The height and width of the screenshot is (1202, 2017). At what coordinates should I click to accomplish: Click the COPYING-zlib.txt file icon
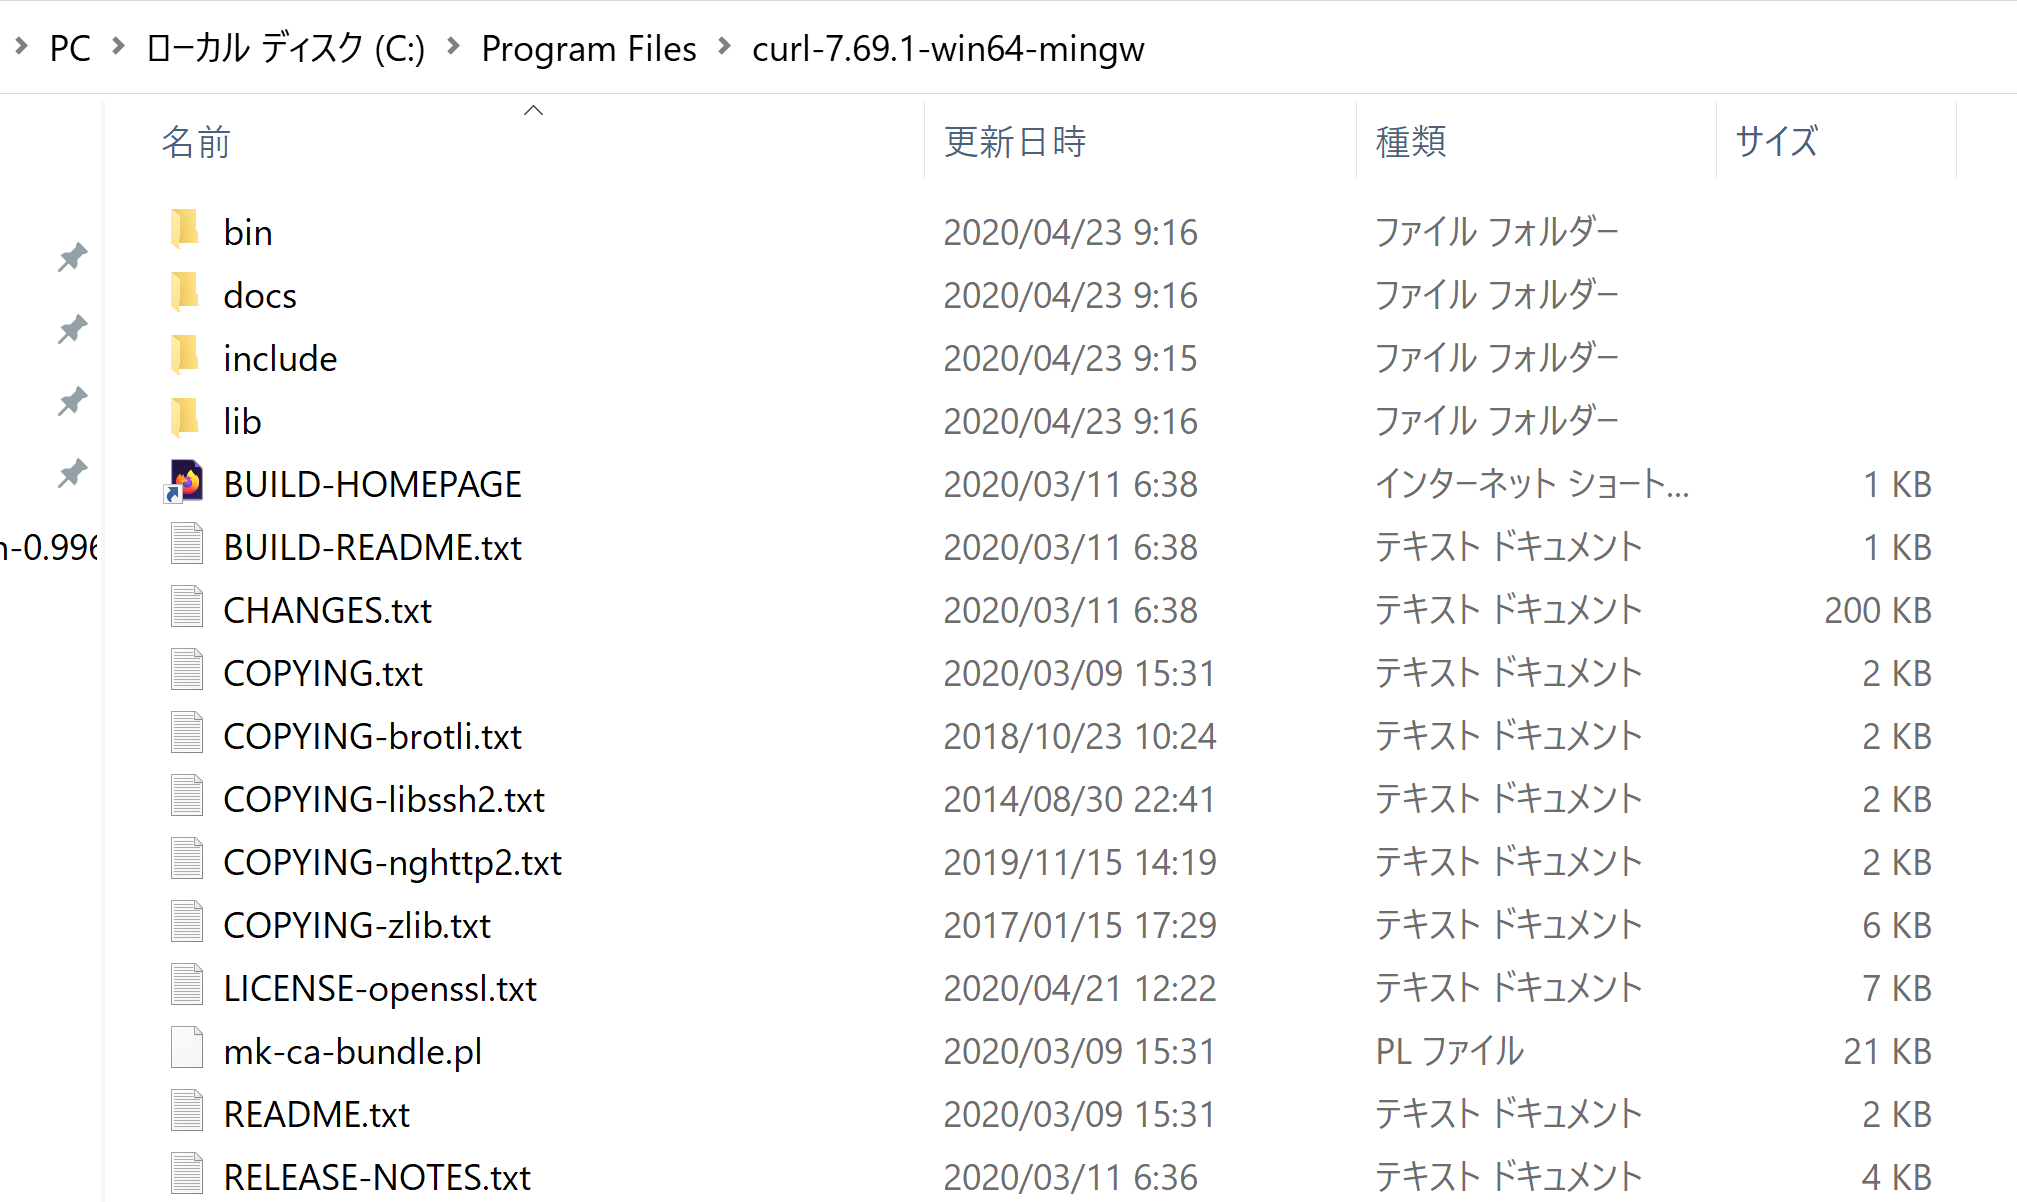(187, 923)
